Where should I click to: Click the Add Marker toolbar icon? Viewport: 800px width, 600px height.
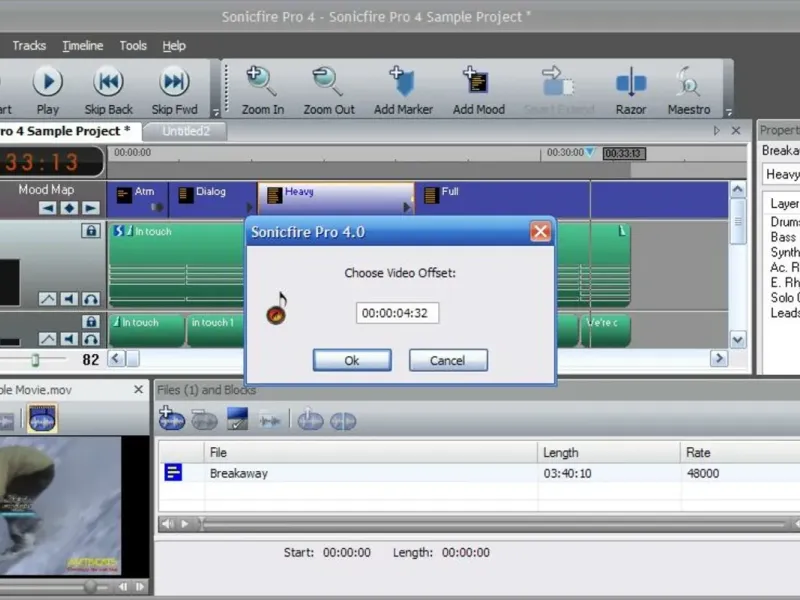[x=403, y=82]
